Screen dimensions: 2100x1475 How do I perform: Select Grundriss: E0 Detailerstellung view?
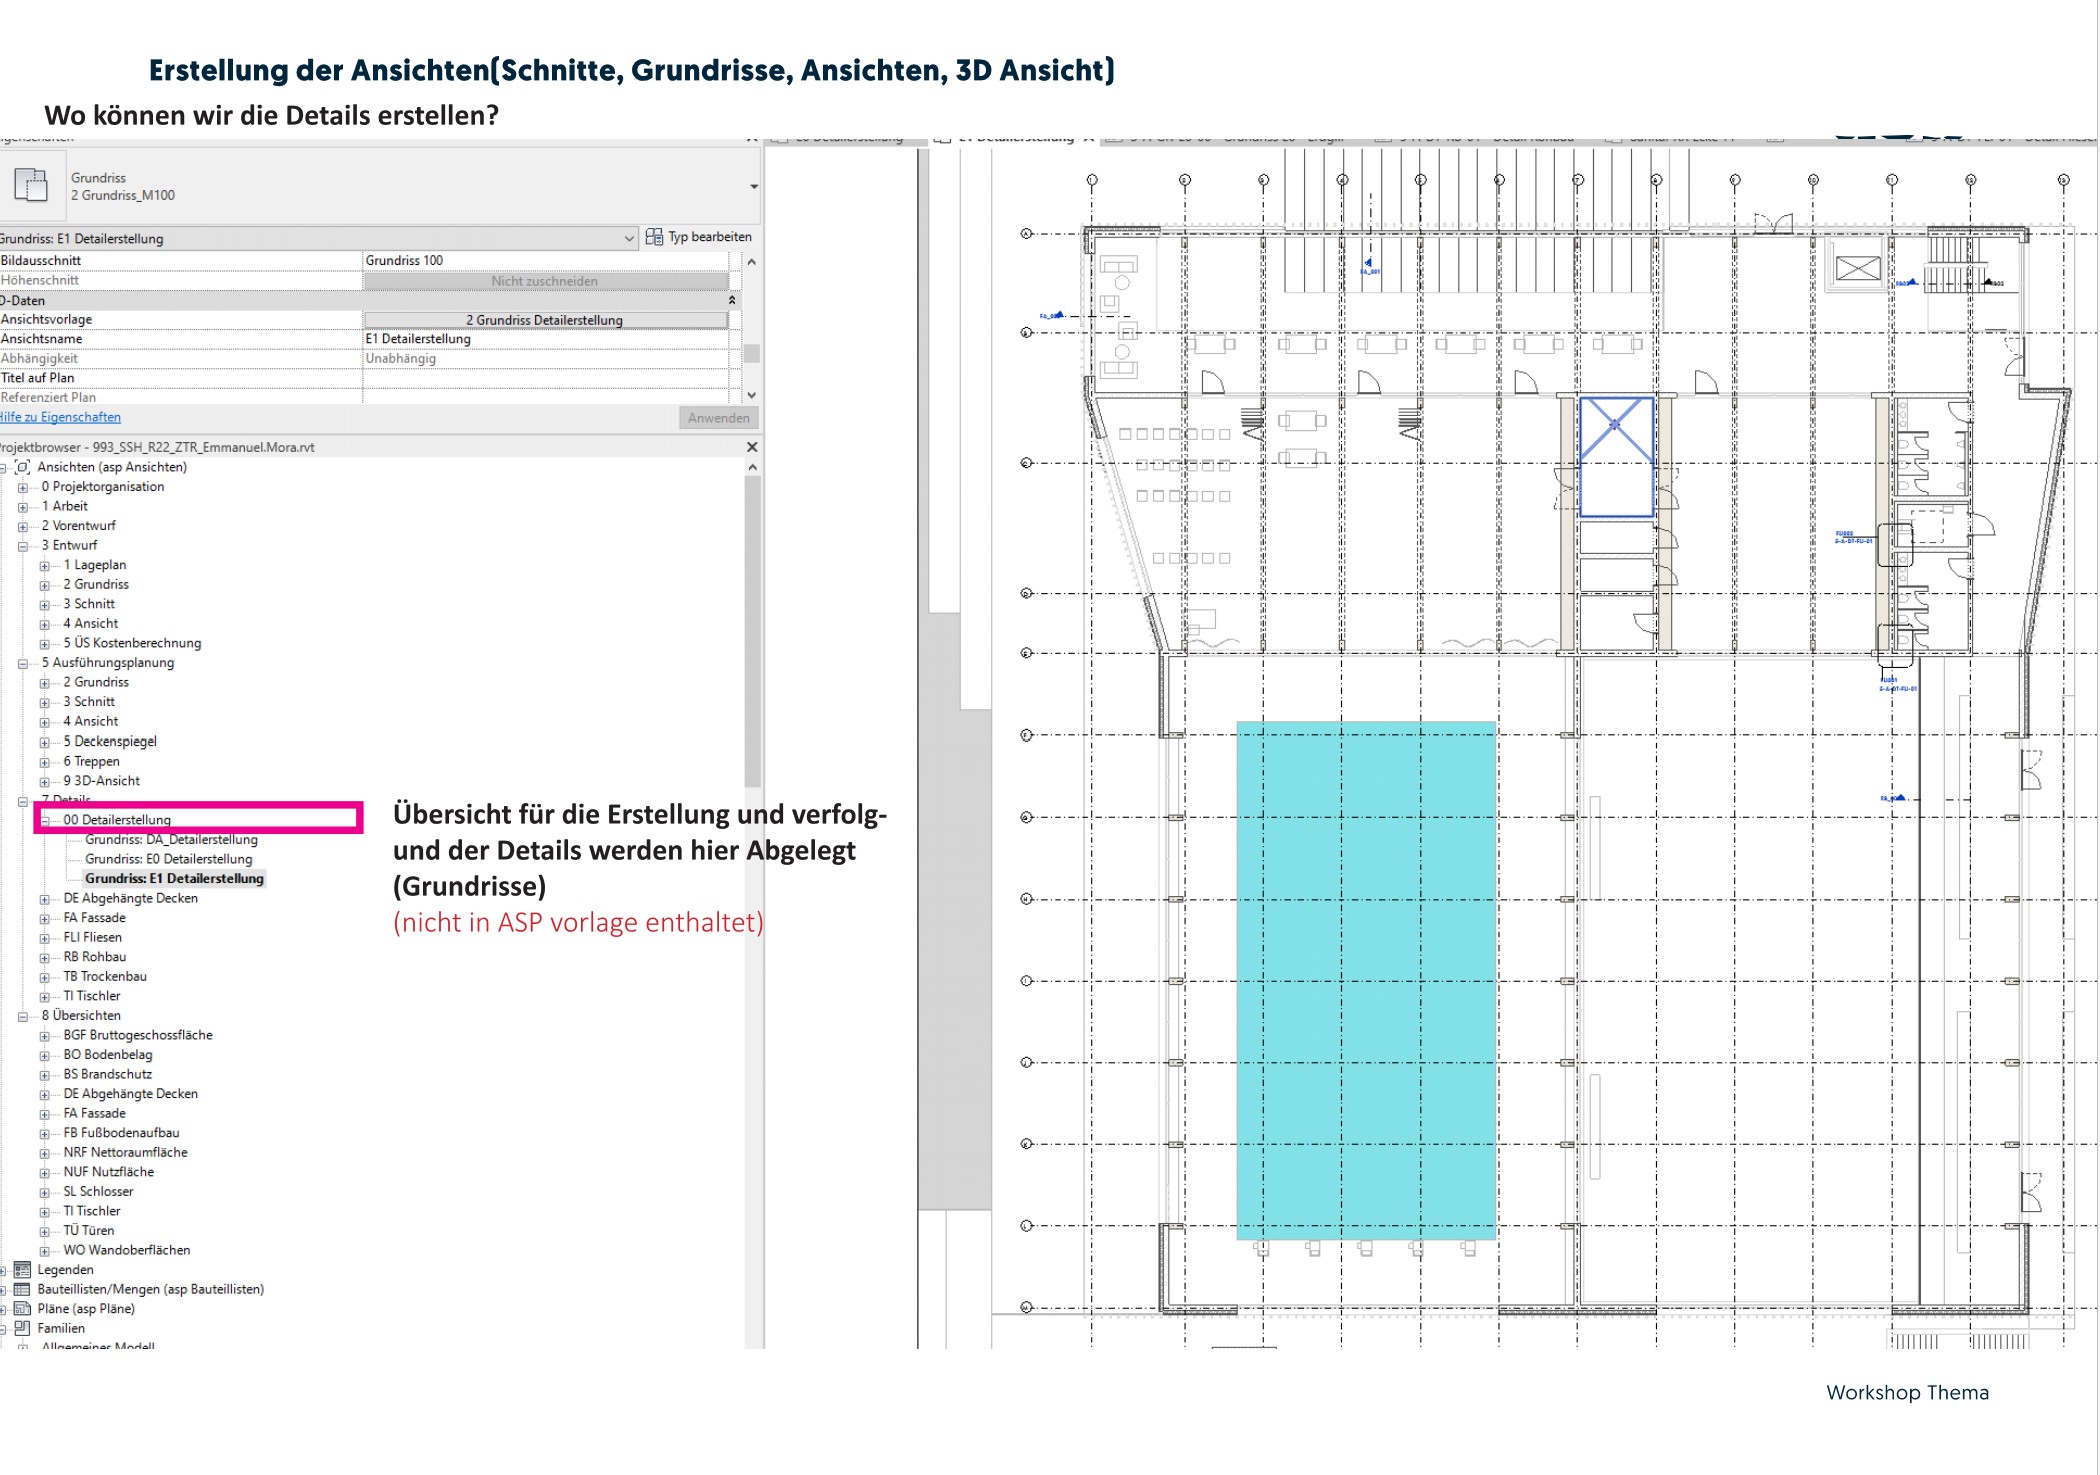[168, 859]
